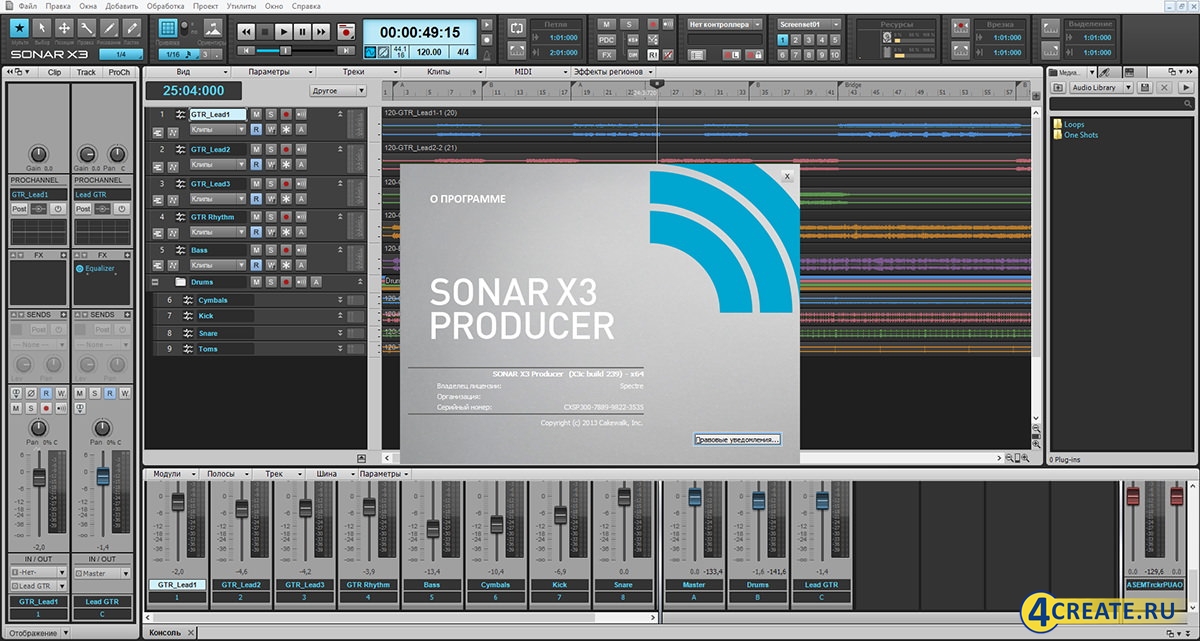
Task: Click the Record transport button
Action: point(346,32)
